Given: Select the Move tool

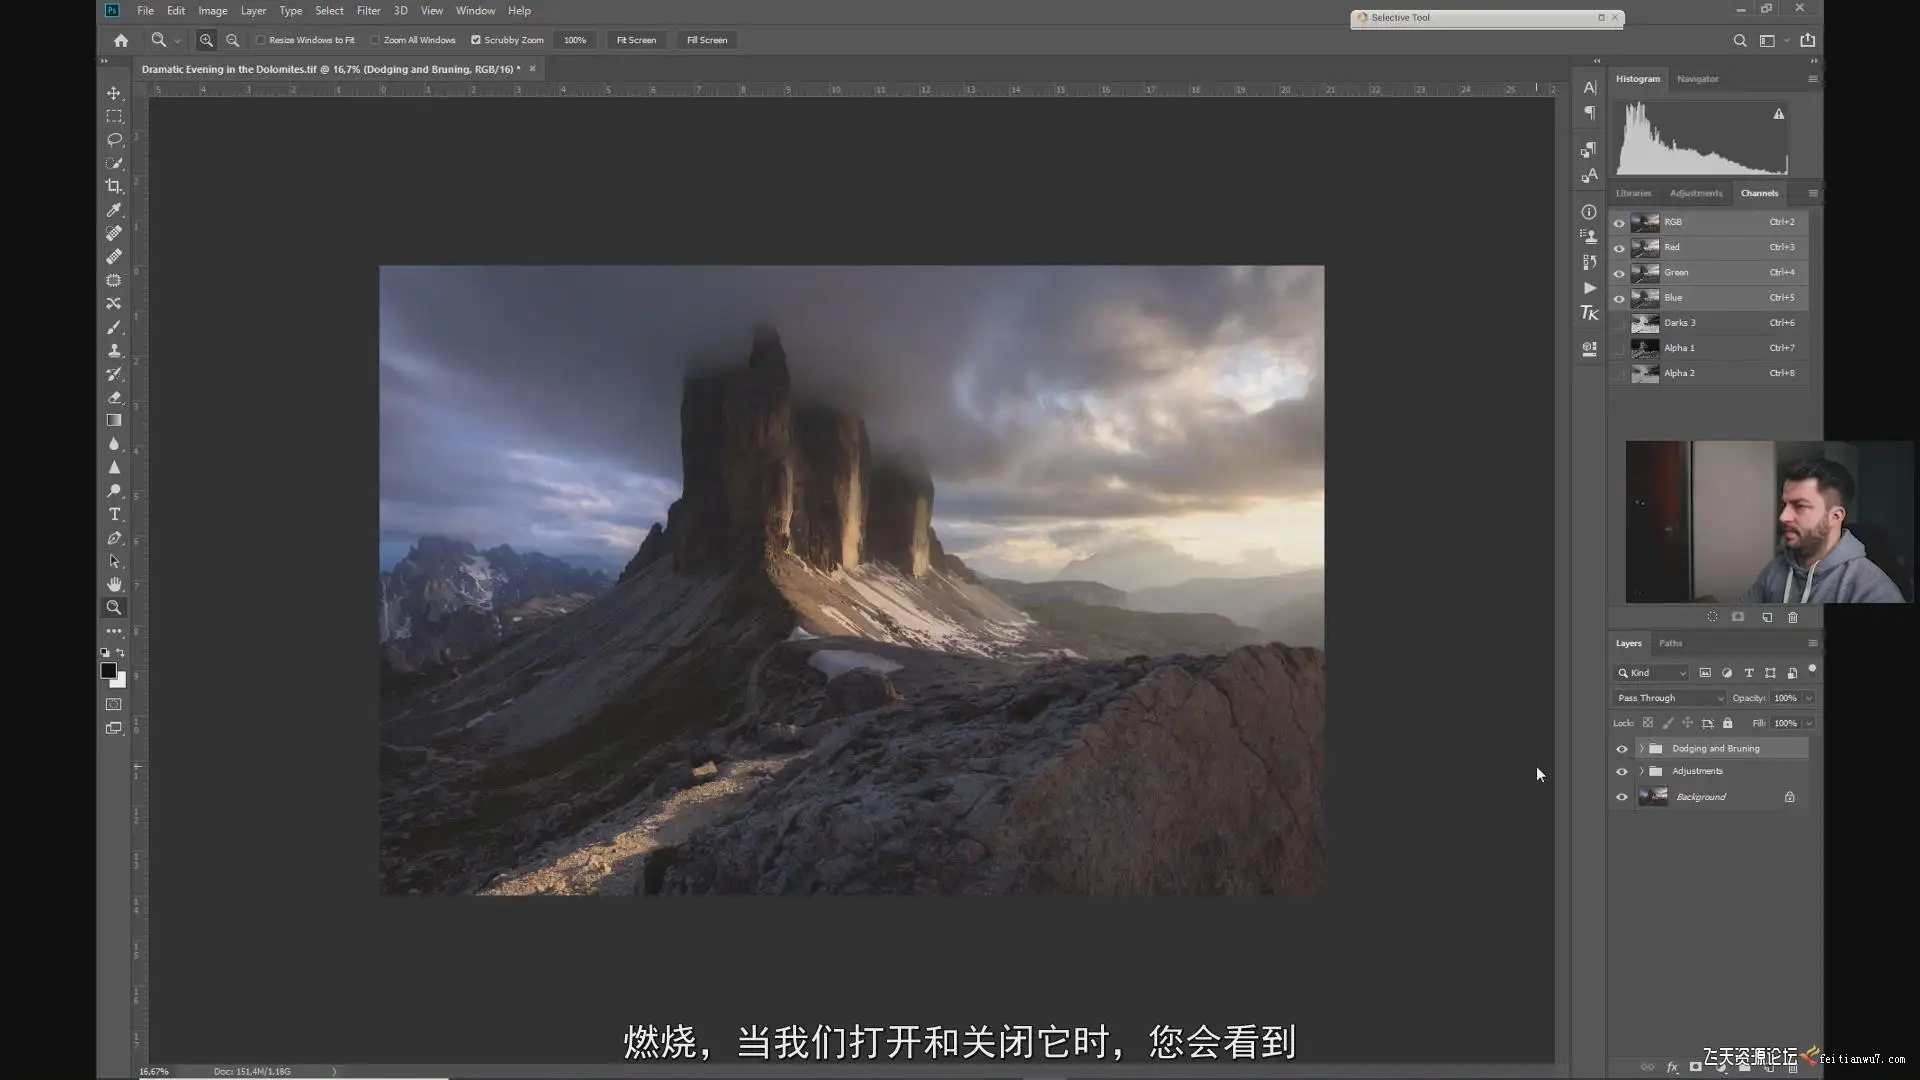Looking at the screenshot, I should 114,93.
